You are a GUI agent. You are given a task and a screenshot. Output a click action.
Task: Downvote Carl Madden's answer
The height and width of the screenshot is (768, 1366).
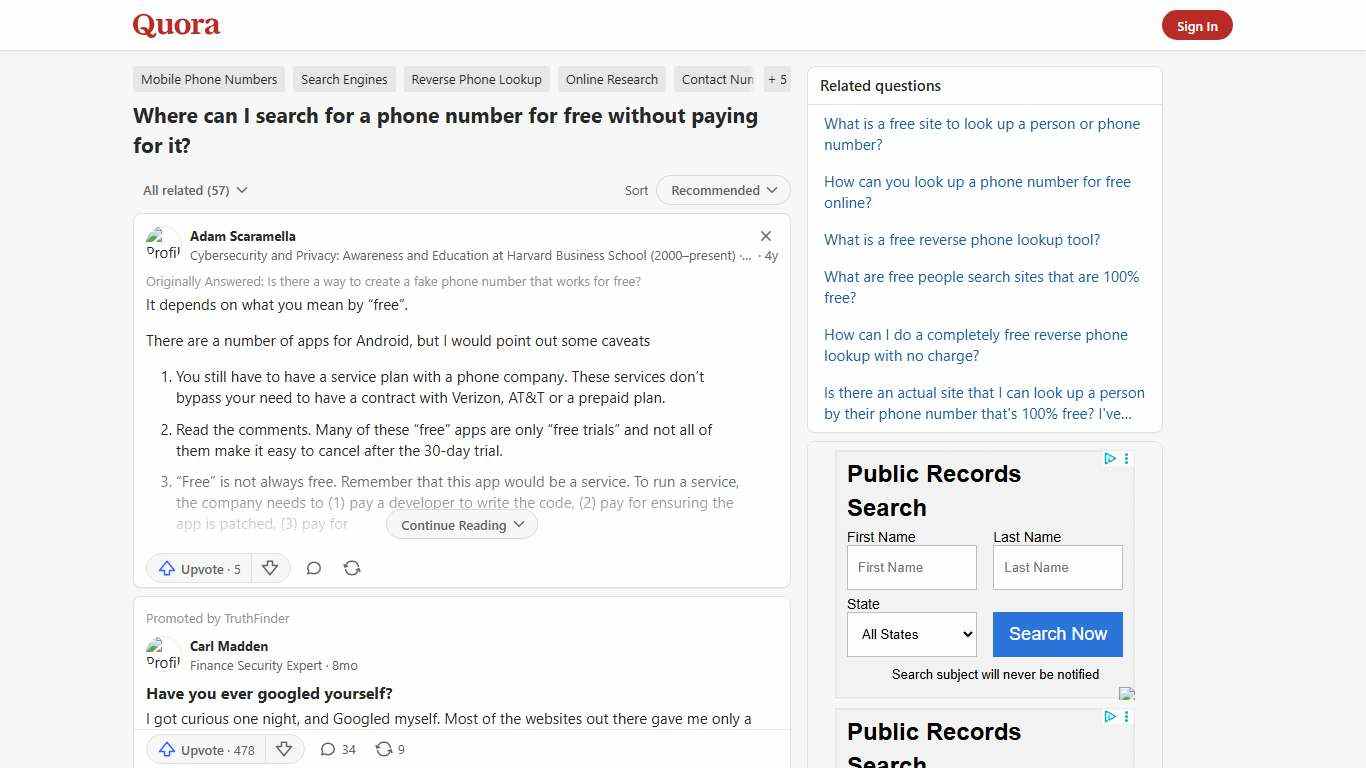tap(284, 749)
